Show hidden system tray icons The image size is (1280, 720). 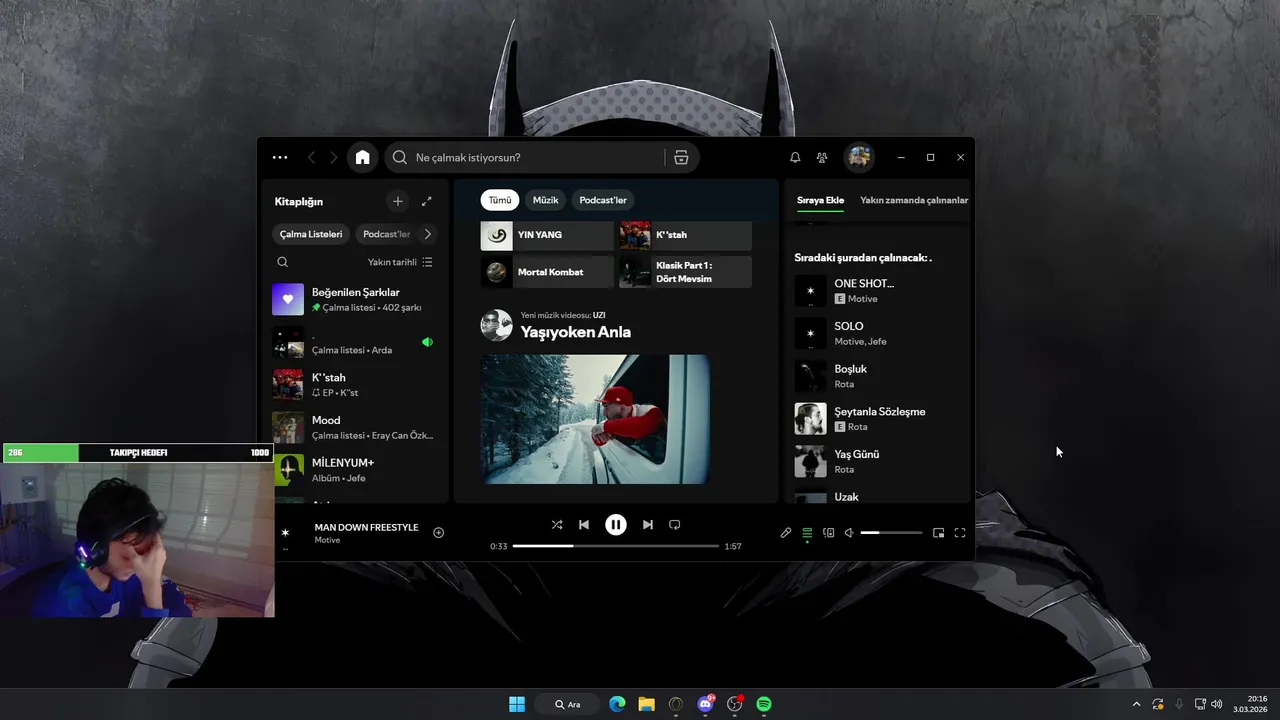point(1136,704)
